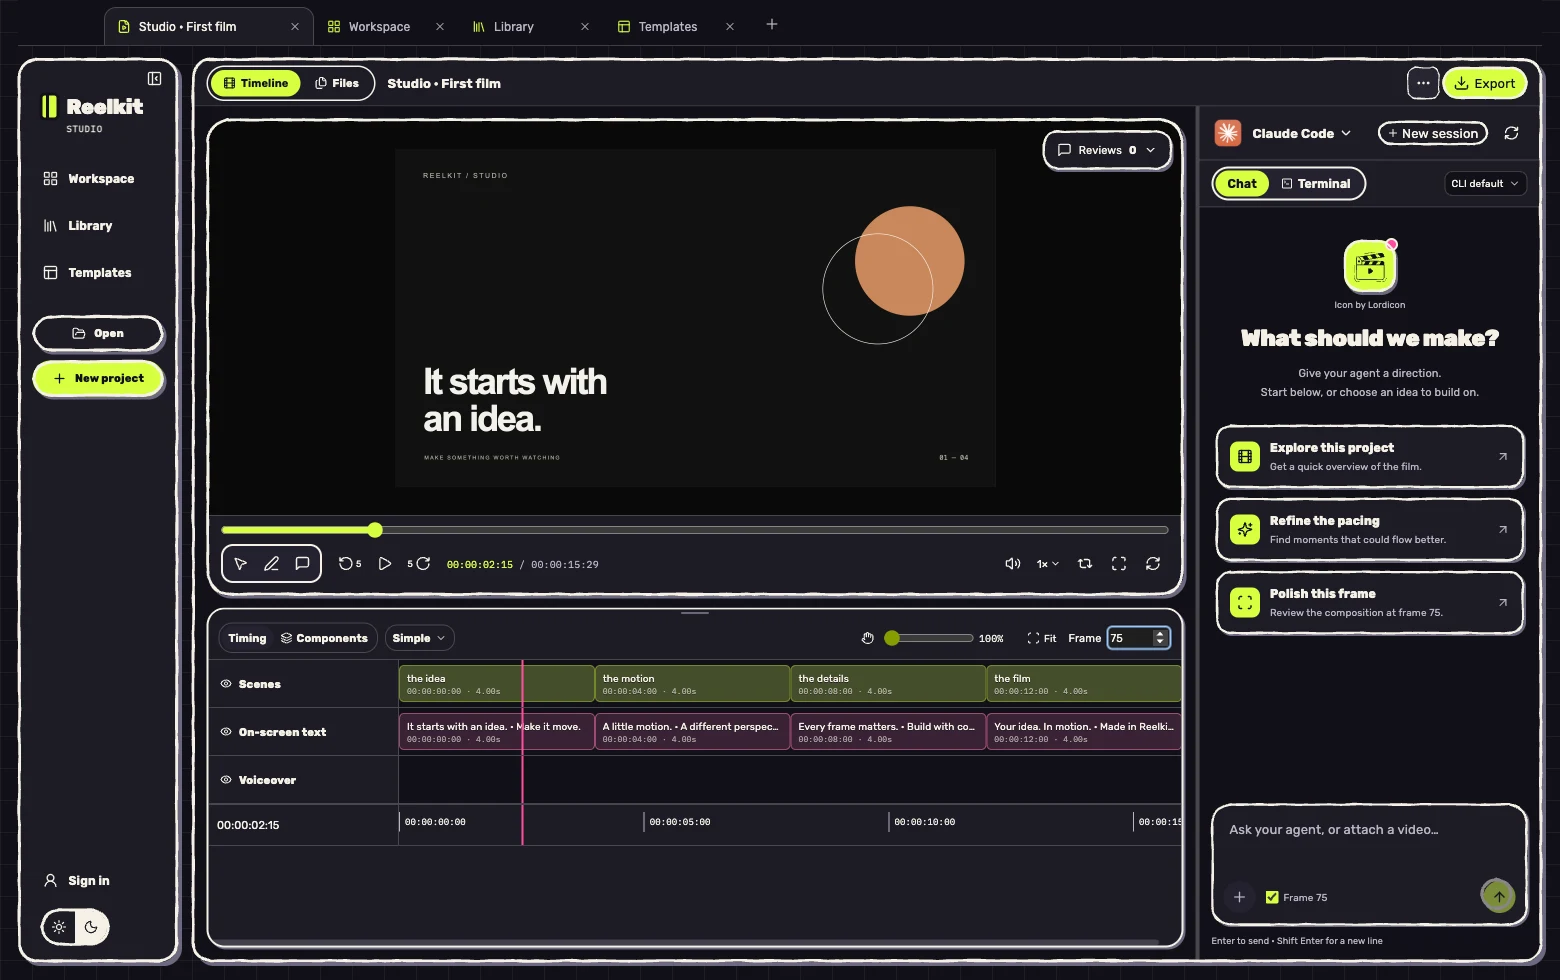The image size is (1560, 980).
Task: Select the "the motion" scene clip
Action: (x=692, y=684)
